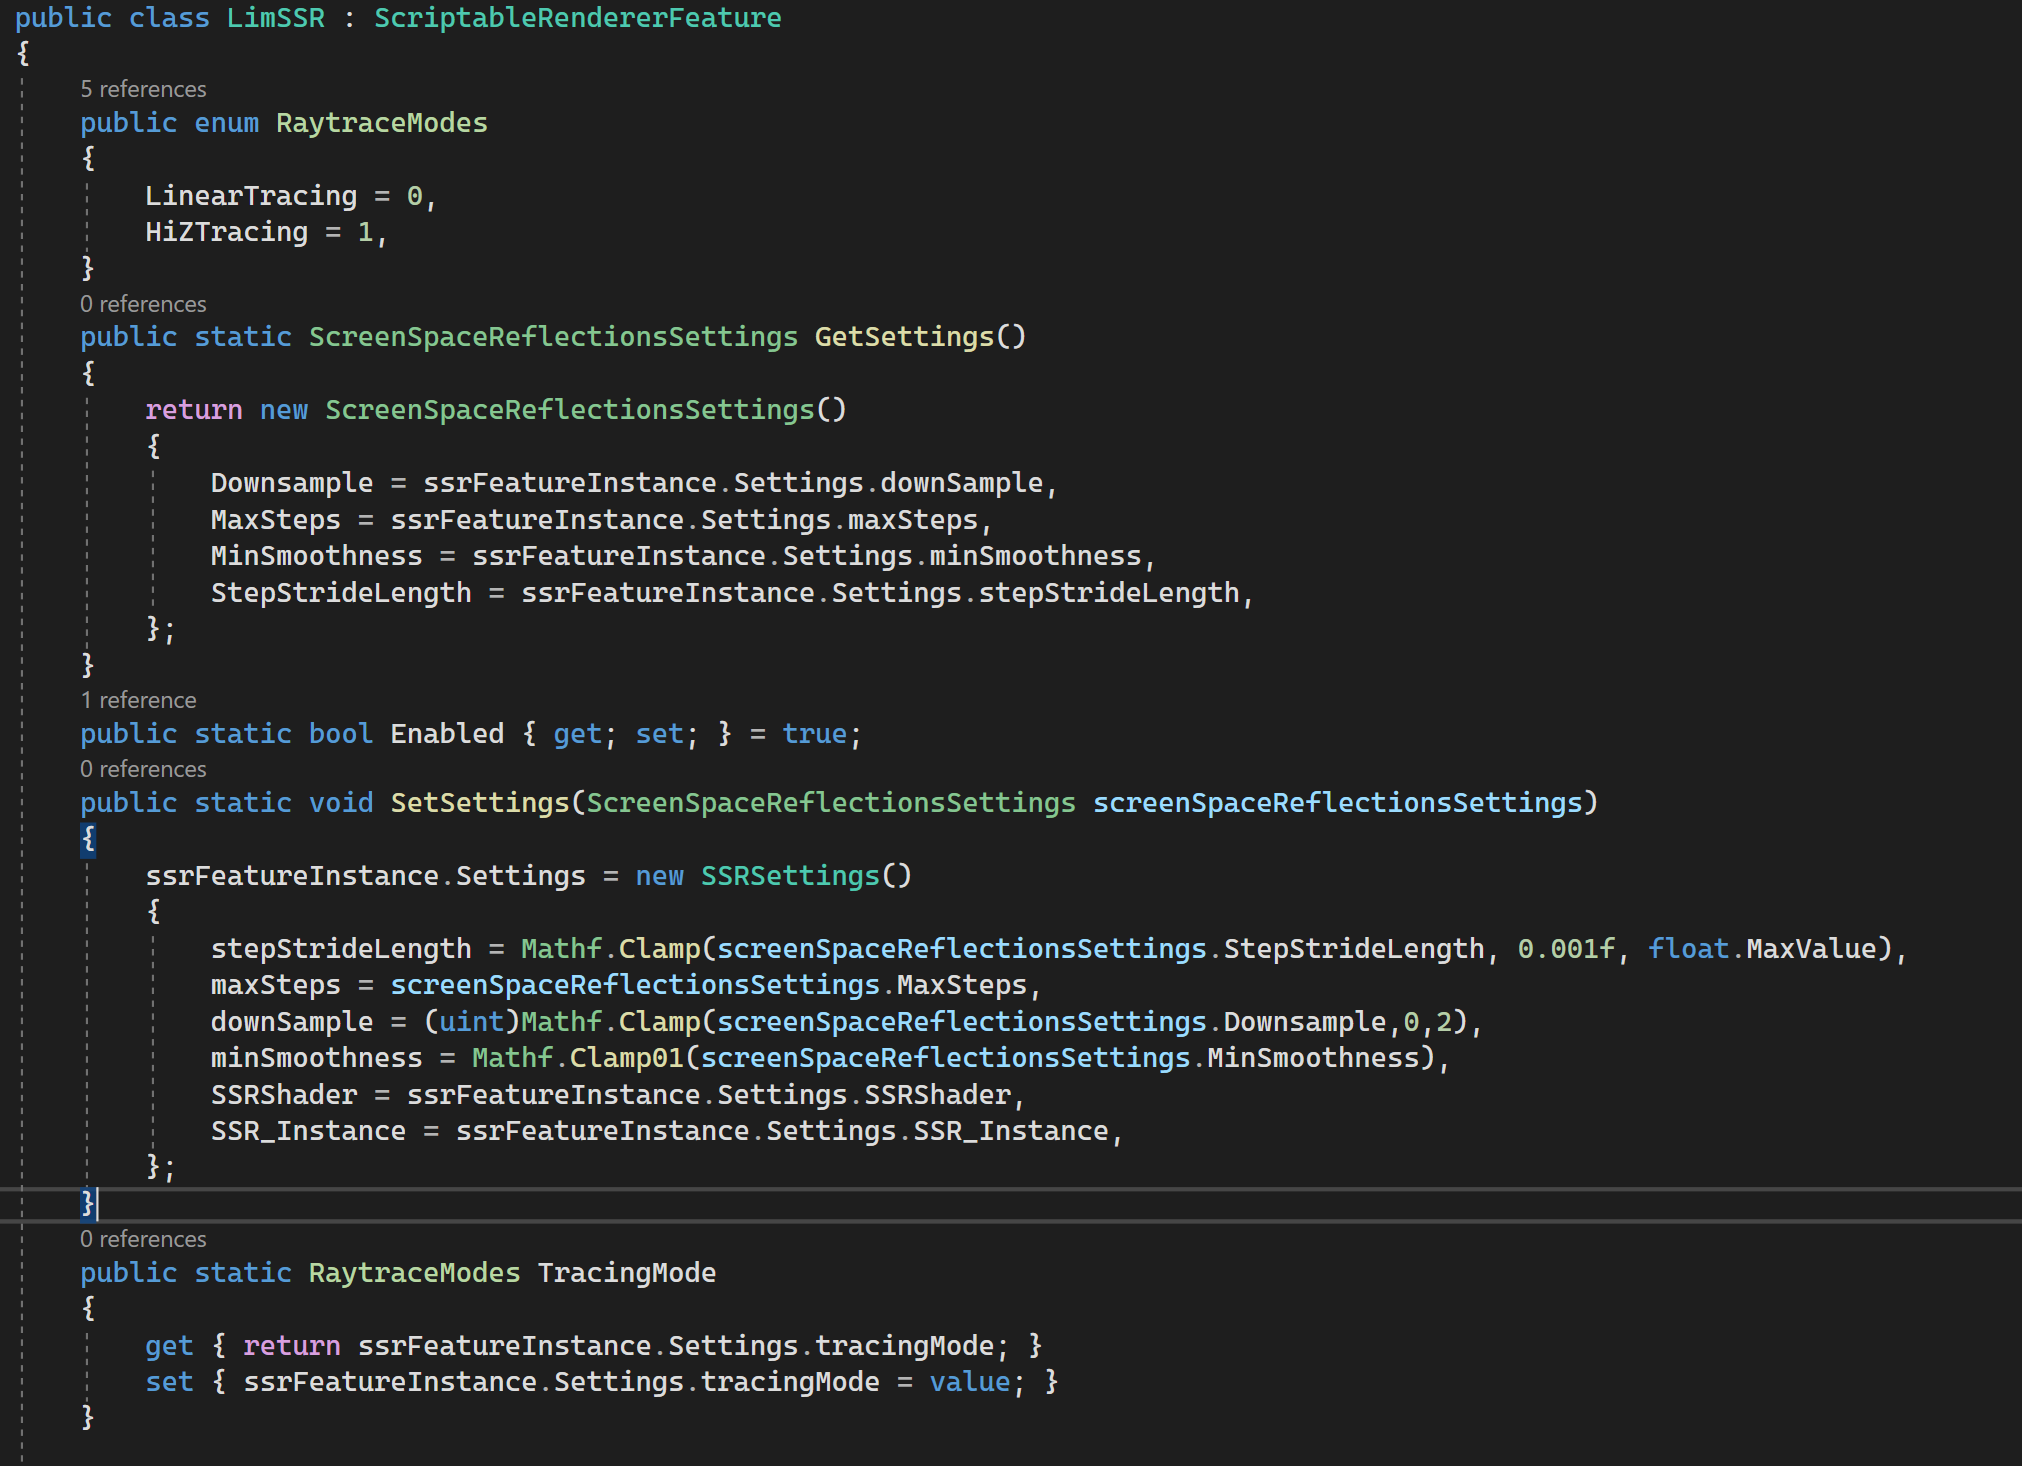Click '0 references' link above TracingMode property
The height and width of the screenshot is (1466, 2022).
coord(143,1239)
